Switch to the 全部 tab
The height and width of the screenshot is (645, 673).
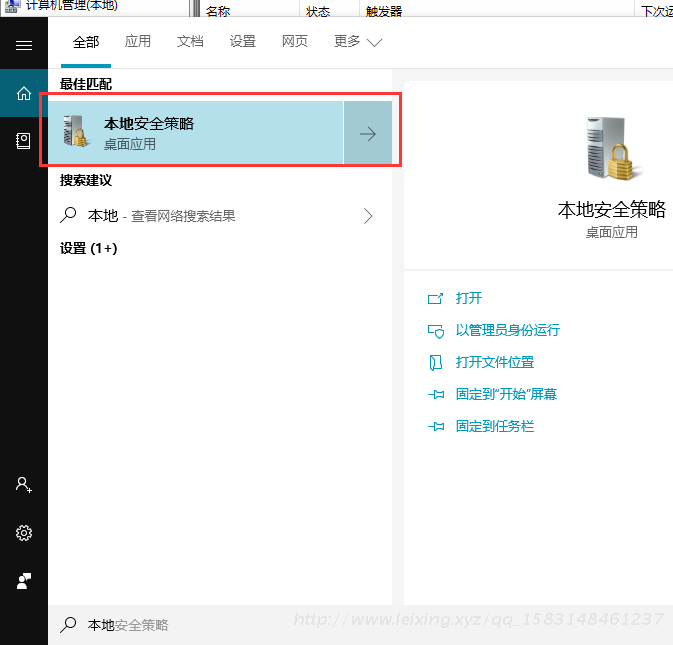click(x=86, y=42)
